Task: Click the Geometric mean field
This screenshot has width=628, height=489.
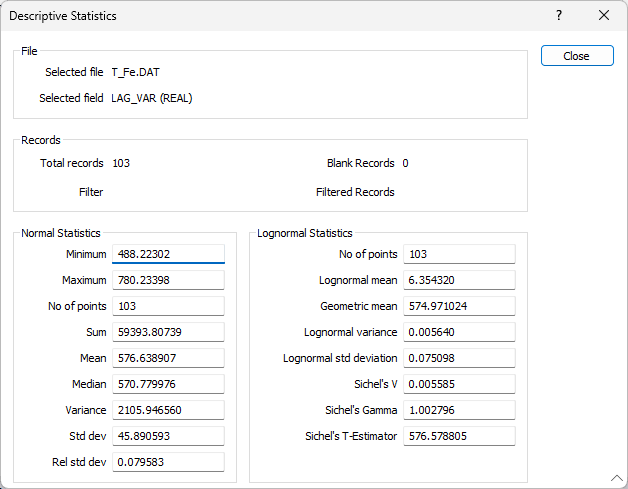Action: (x=459, y=306)
